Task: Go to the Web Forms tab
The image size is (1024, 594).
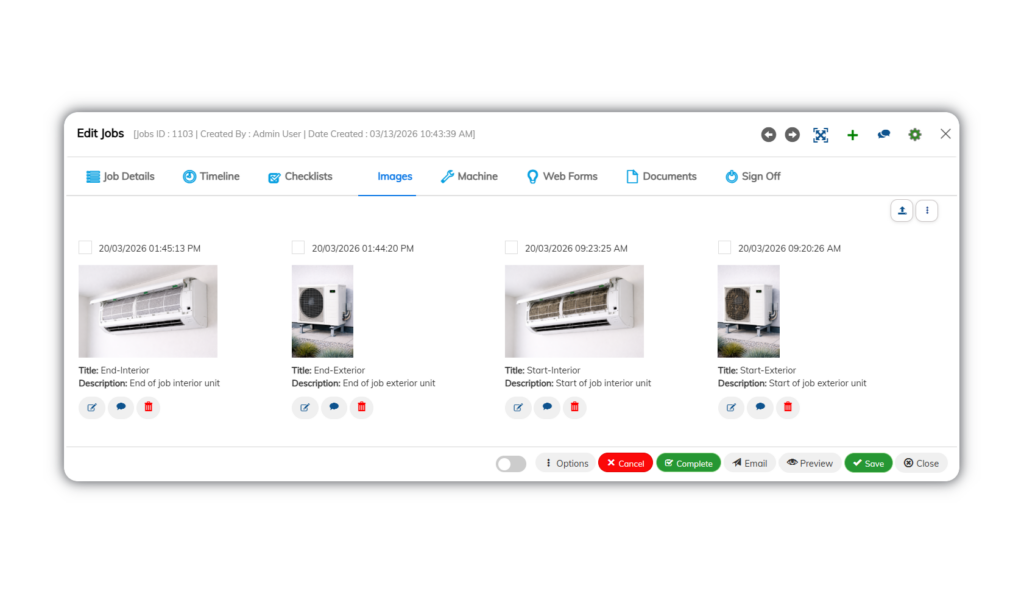Action: click(x=562, y=176)
